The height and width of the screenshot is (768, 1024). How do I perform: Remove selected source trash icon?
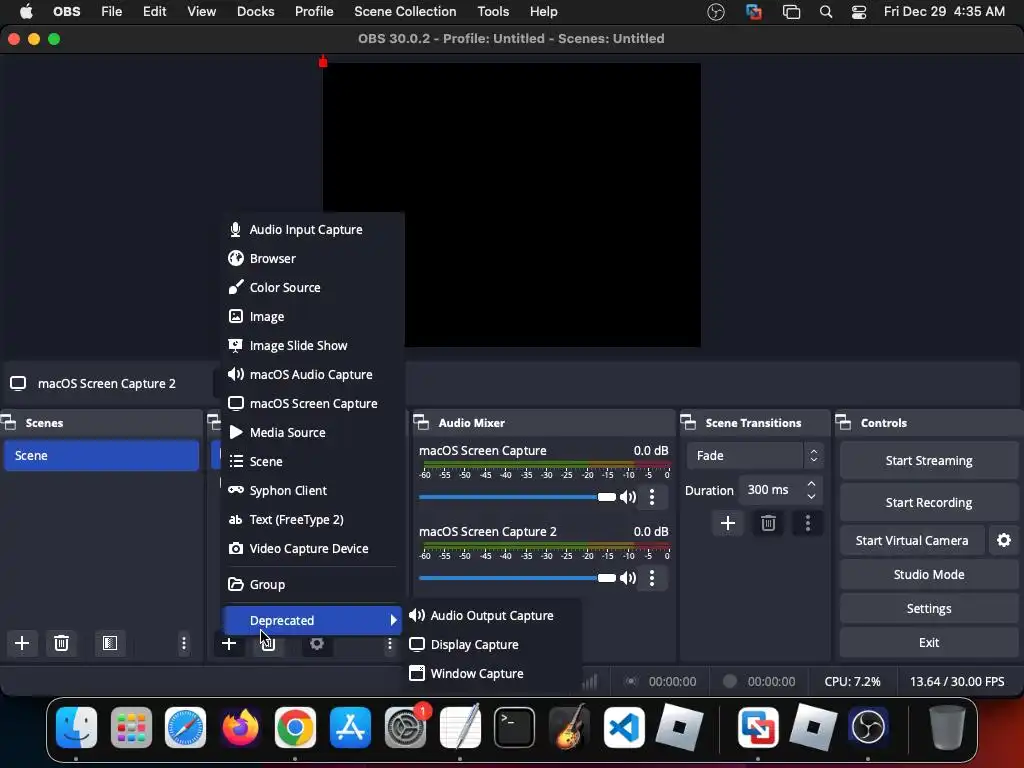(268, 645)
